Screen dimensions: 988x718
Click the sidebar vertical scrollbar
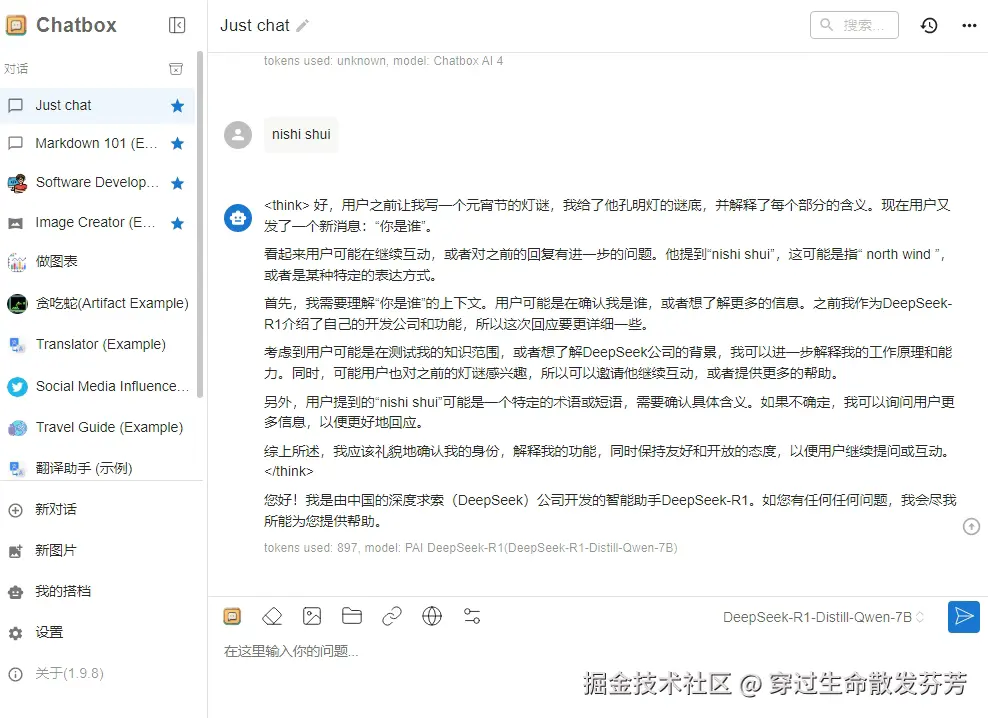tap(200, 224)
